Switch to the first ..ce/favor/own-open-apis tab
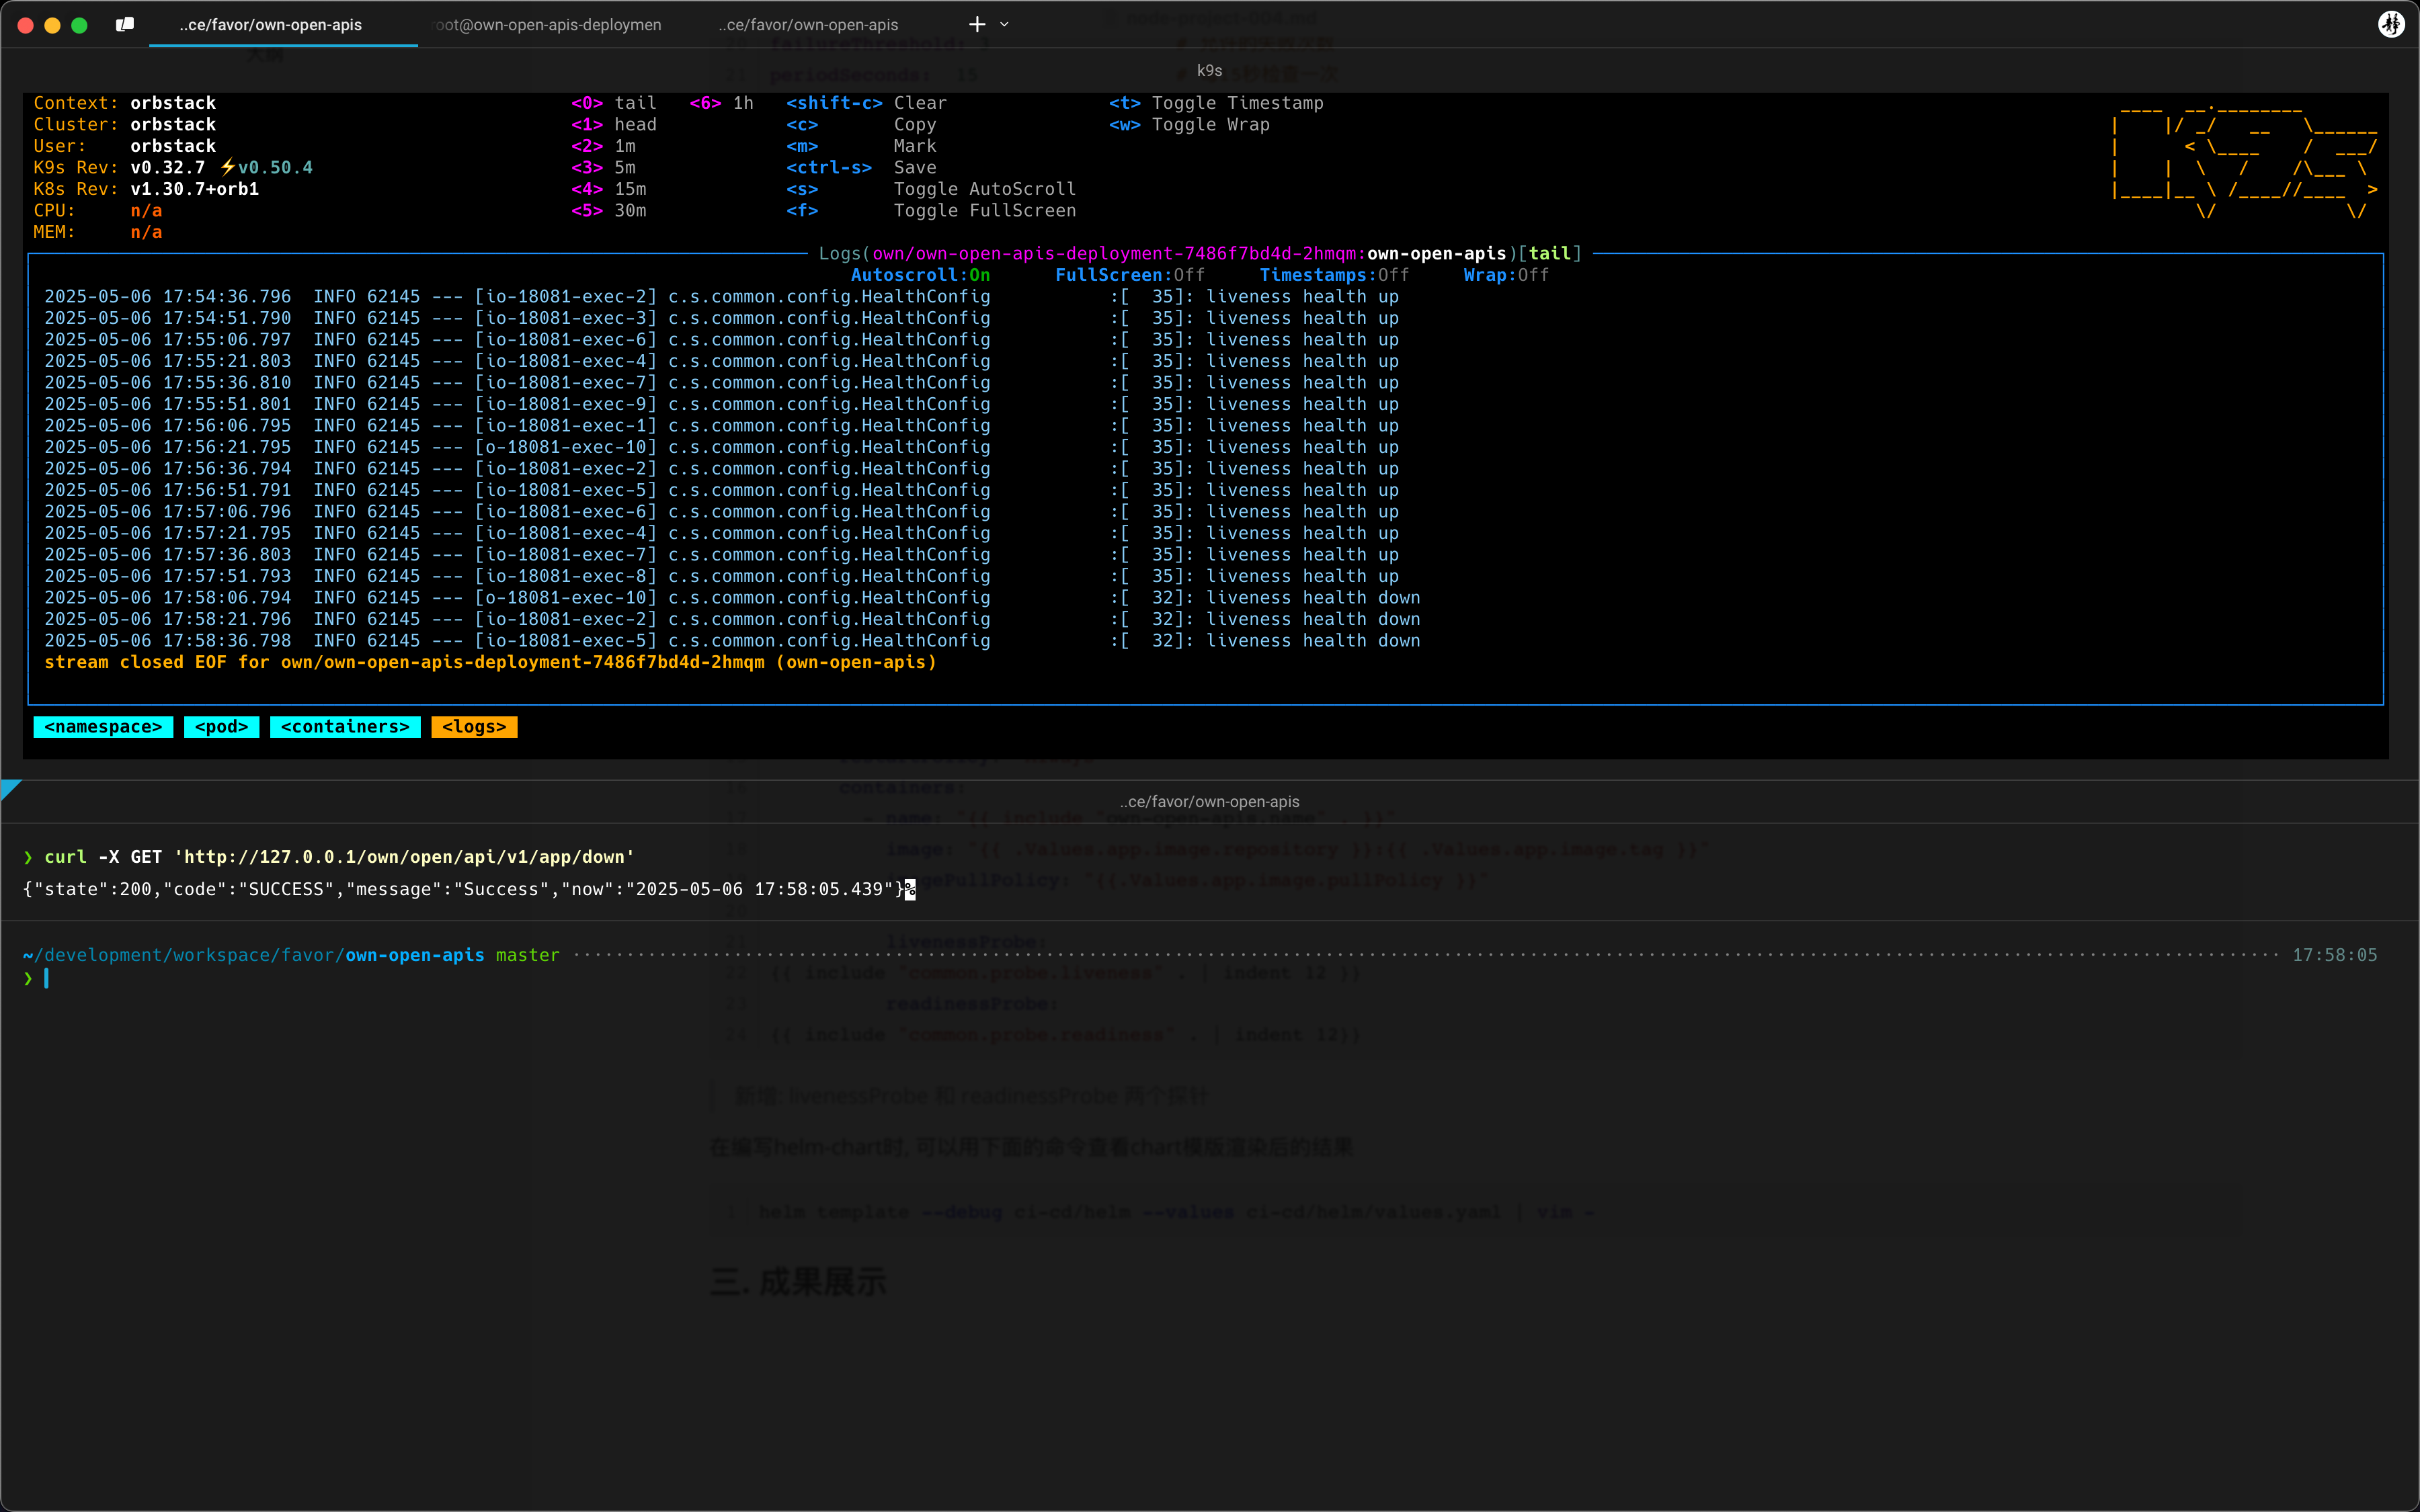This screenshot has width=2420, height=1512. coord(271,24)
